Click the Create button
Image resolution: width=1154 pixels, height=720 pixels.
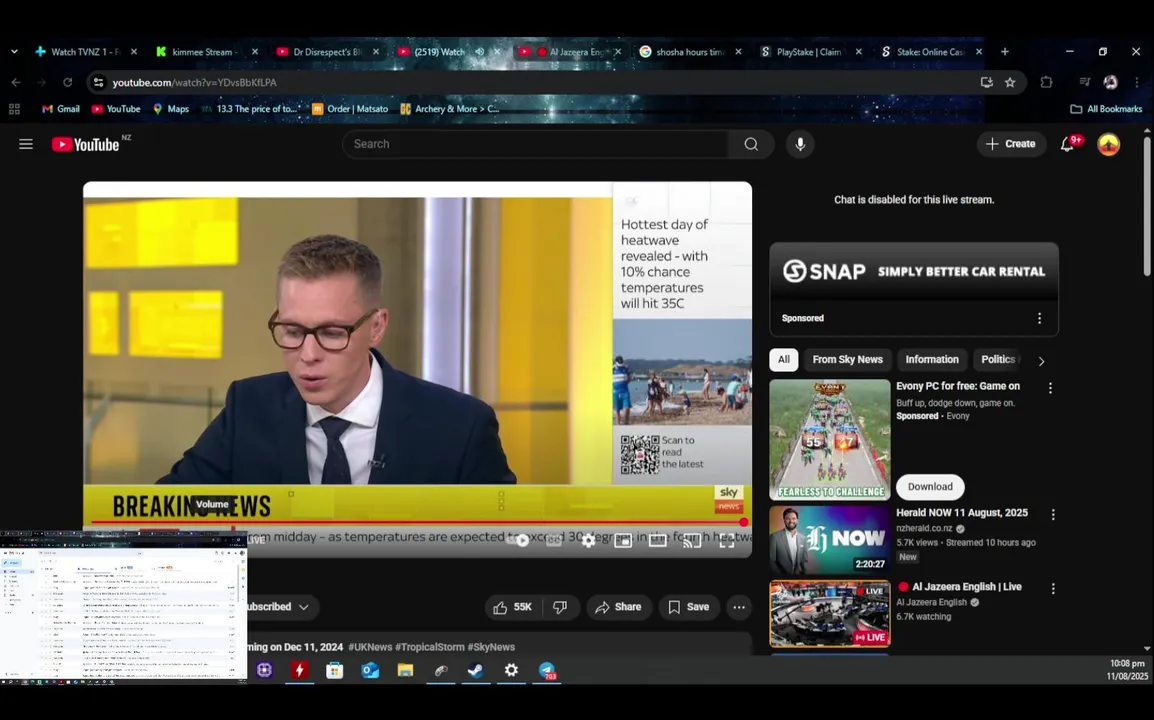(x=1010, y=144)
